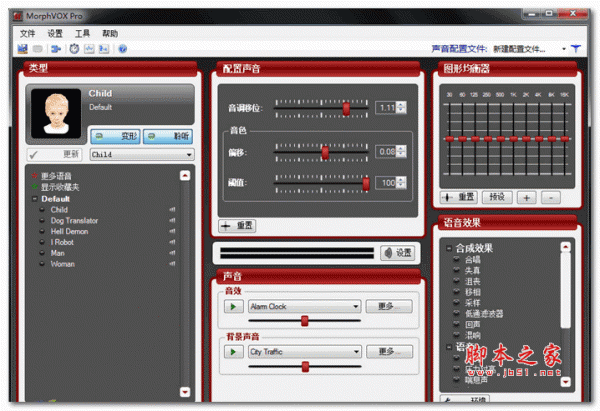Screen dimensions: 600x411
Task: Click the background sound volume slider handle
Action: click(305, 367)
